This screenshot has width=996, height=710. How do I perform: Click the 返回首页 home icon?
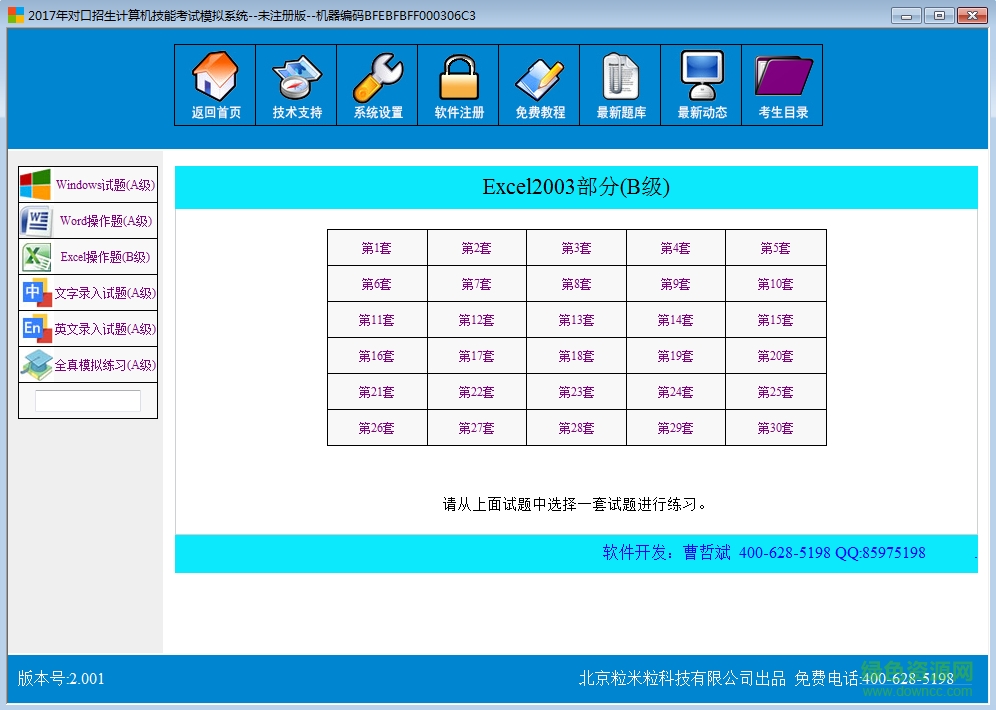point(214,85)
